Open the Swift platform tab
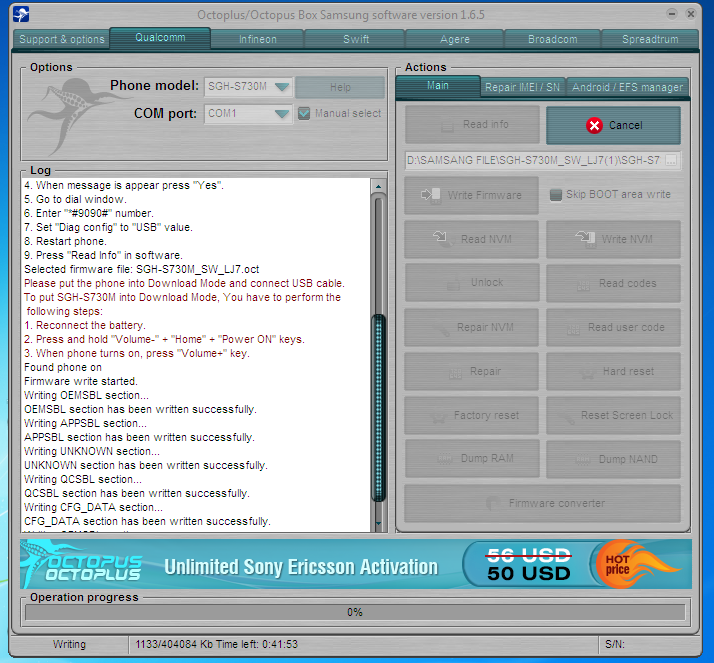This screenshot has width=714, height=663. click(356, 39)
